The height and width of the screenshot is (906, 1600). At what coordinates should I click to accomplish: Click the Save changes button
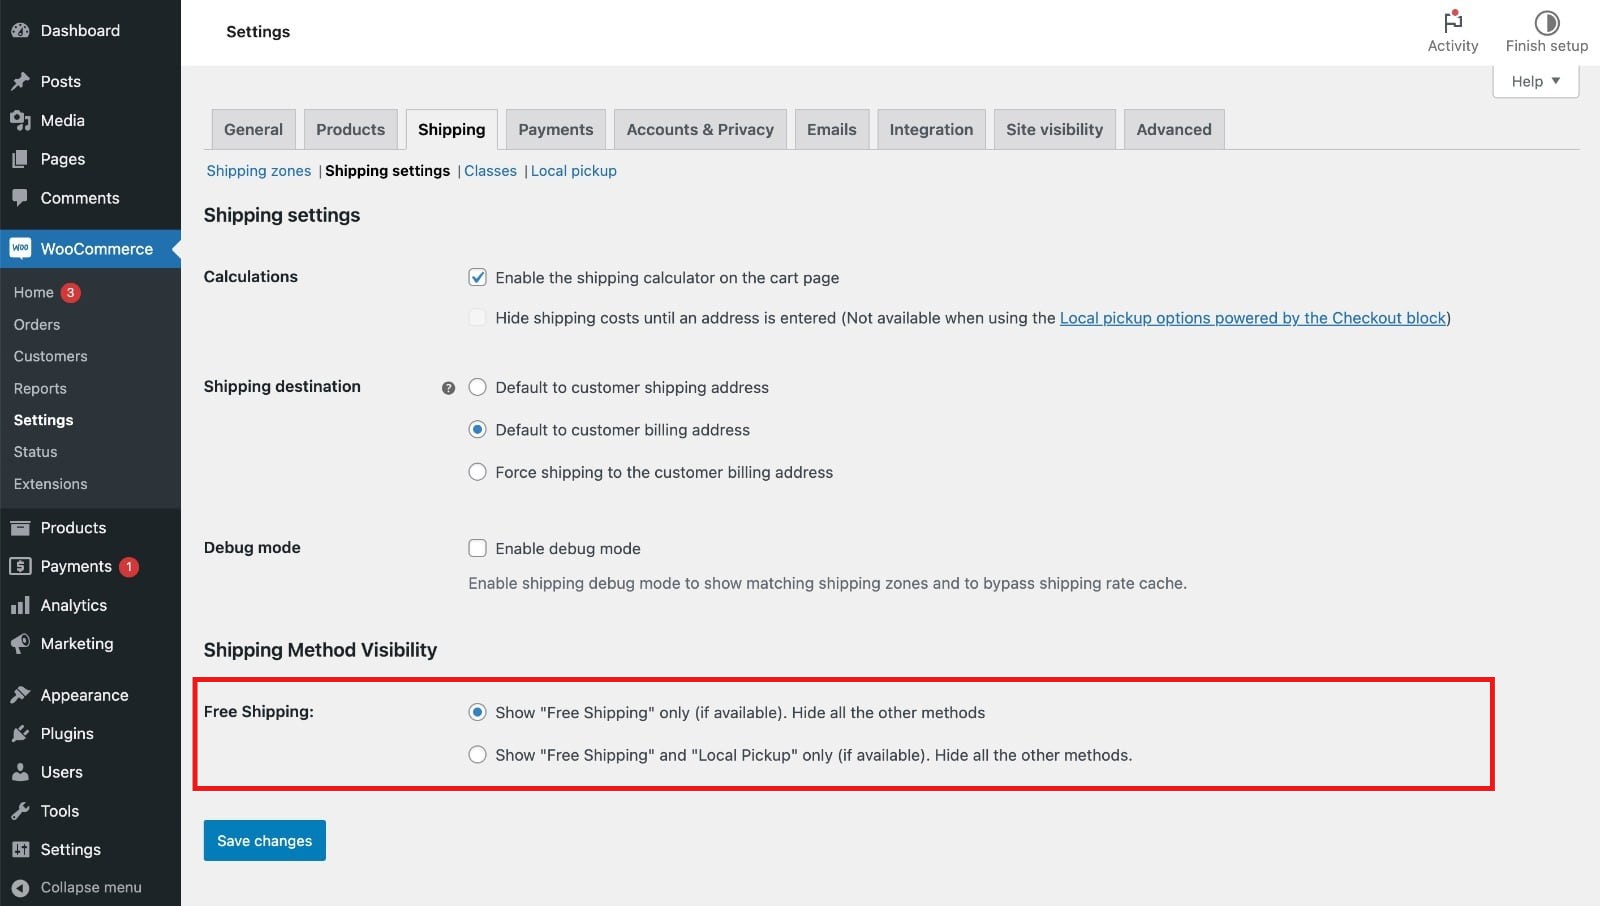[x=265, y=840]
